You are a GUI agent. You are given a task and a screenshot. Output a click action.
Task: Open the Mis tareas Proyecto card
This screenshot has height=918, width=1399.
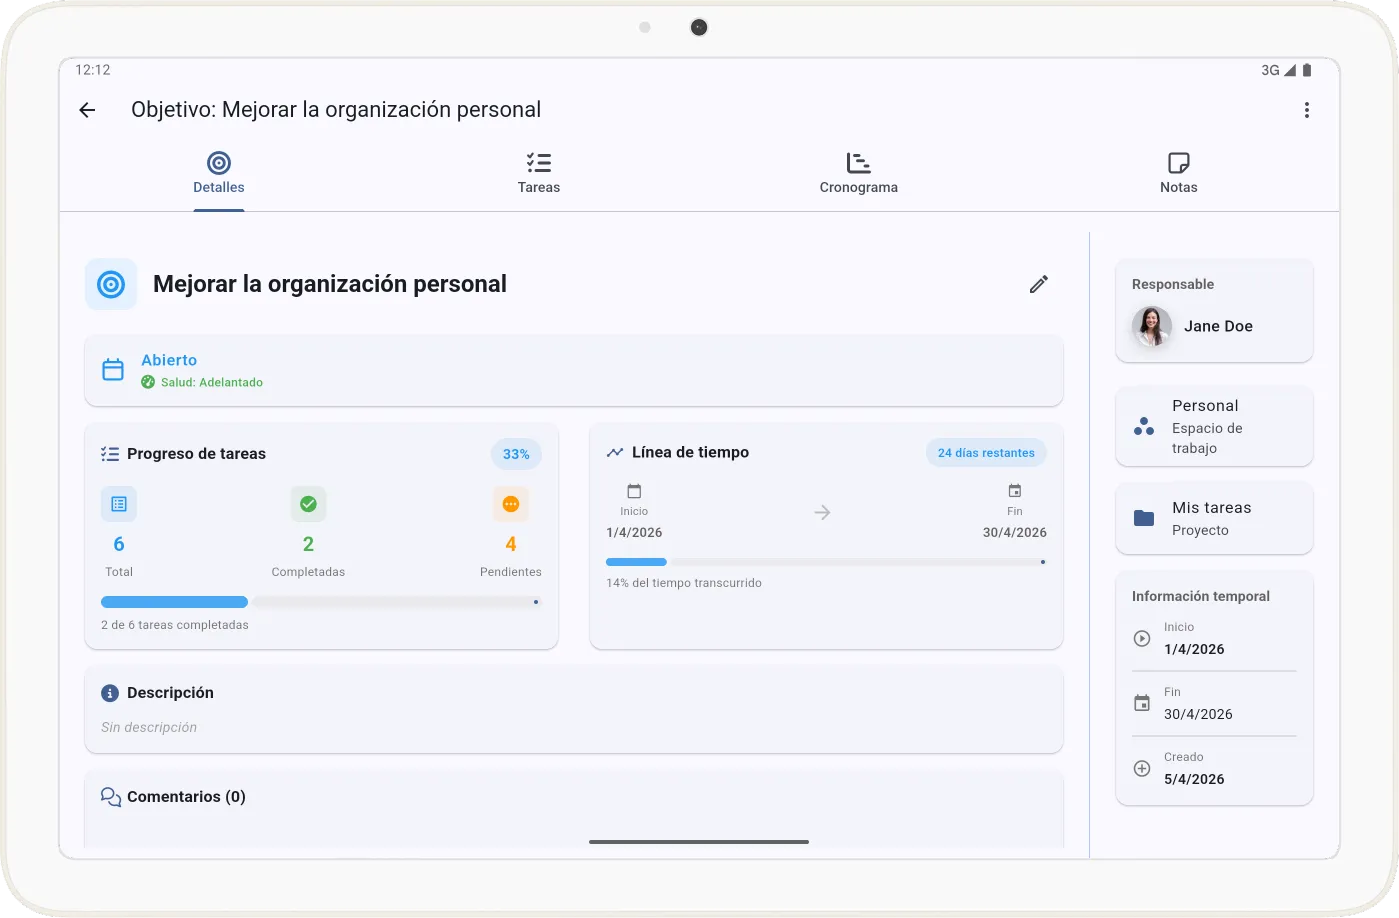1214,518
